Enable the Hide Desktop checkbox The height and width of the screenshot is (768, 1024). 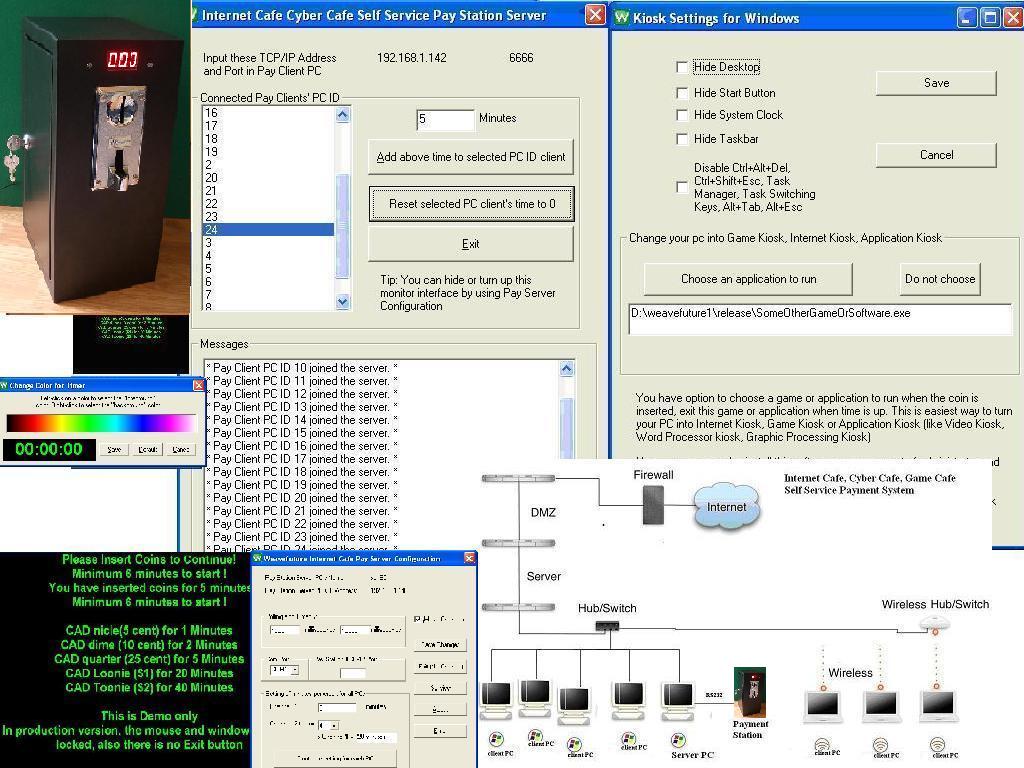pos(683,67)
